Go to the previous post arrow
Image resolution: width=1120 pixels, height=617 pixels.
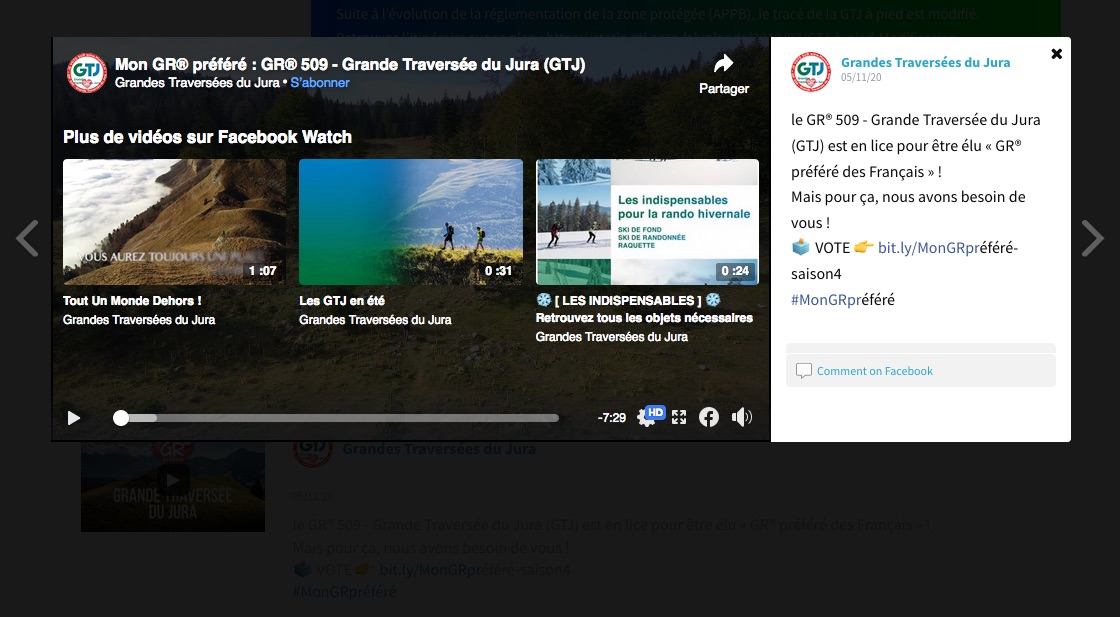[27, 238]
